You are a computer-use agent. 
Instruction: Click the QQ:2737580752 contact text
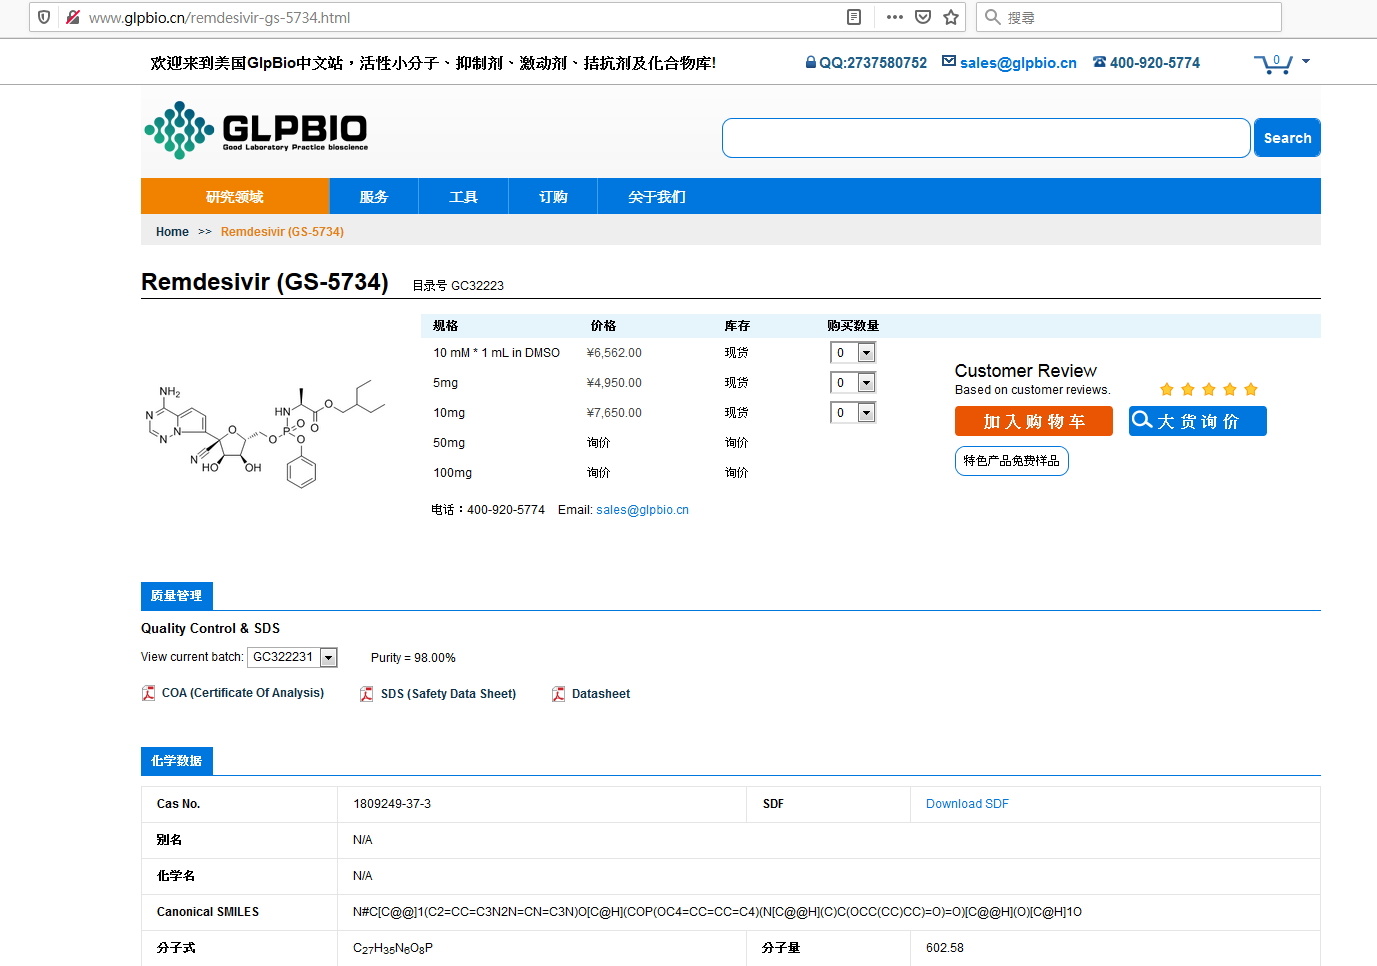873,63
